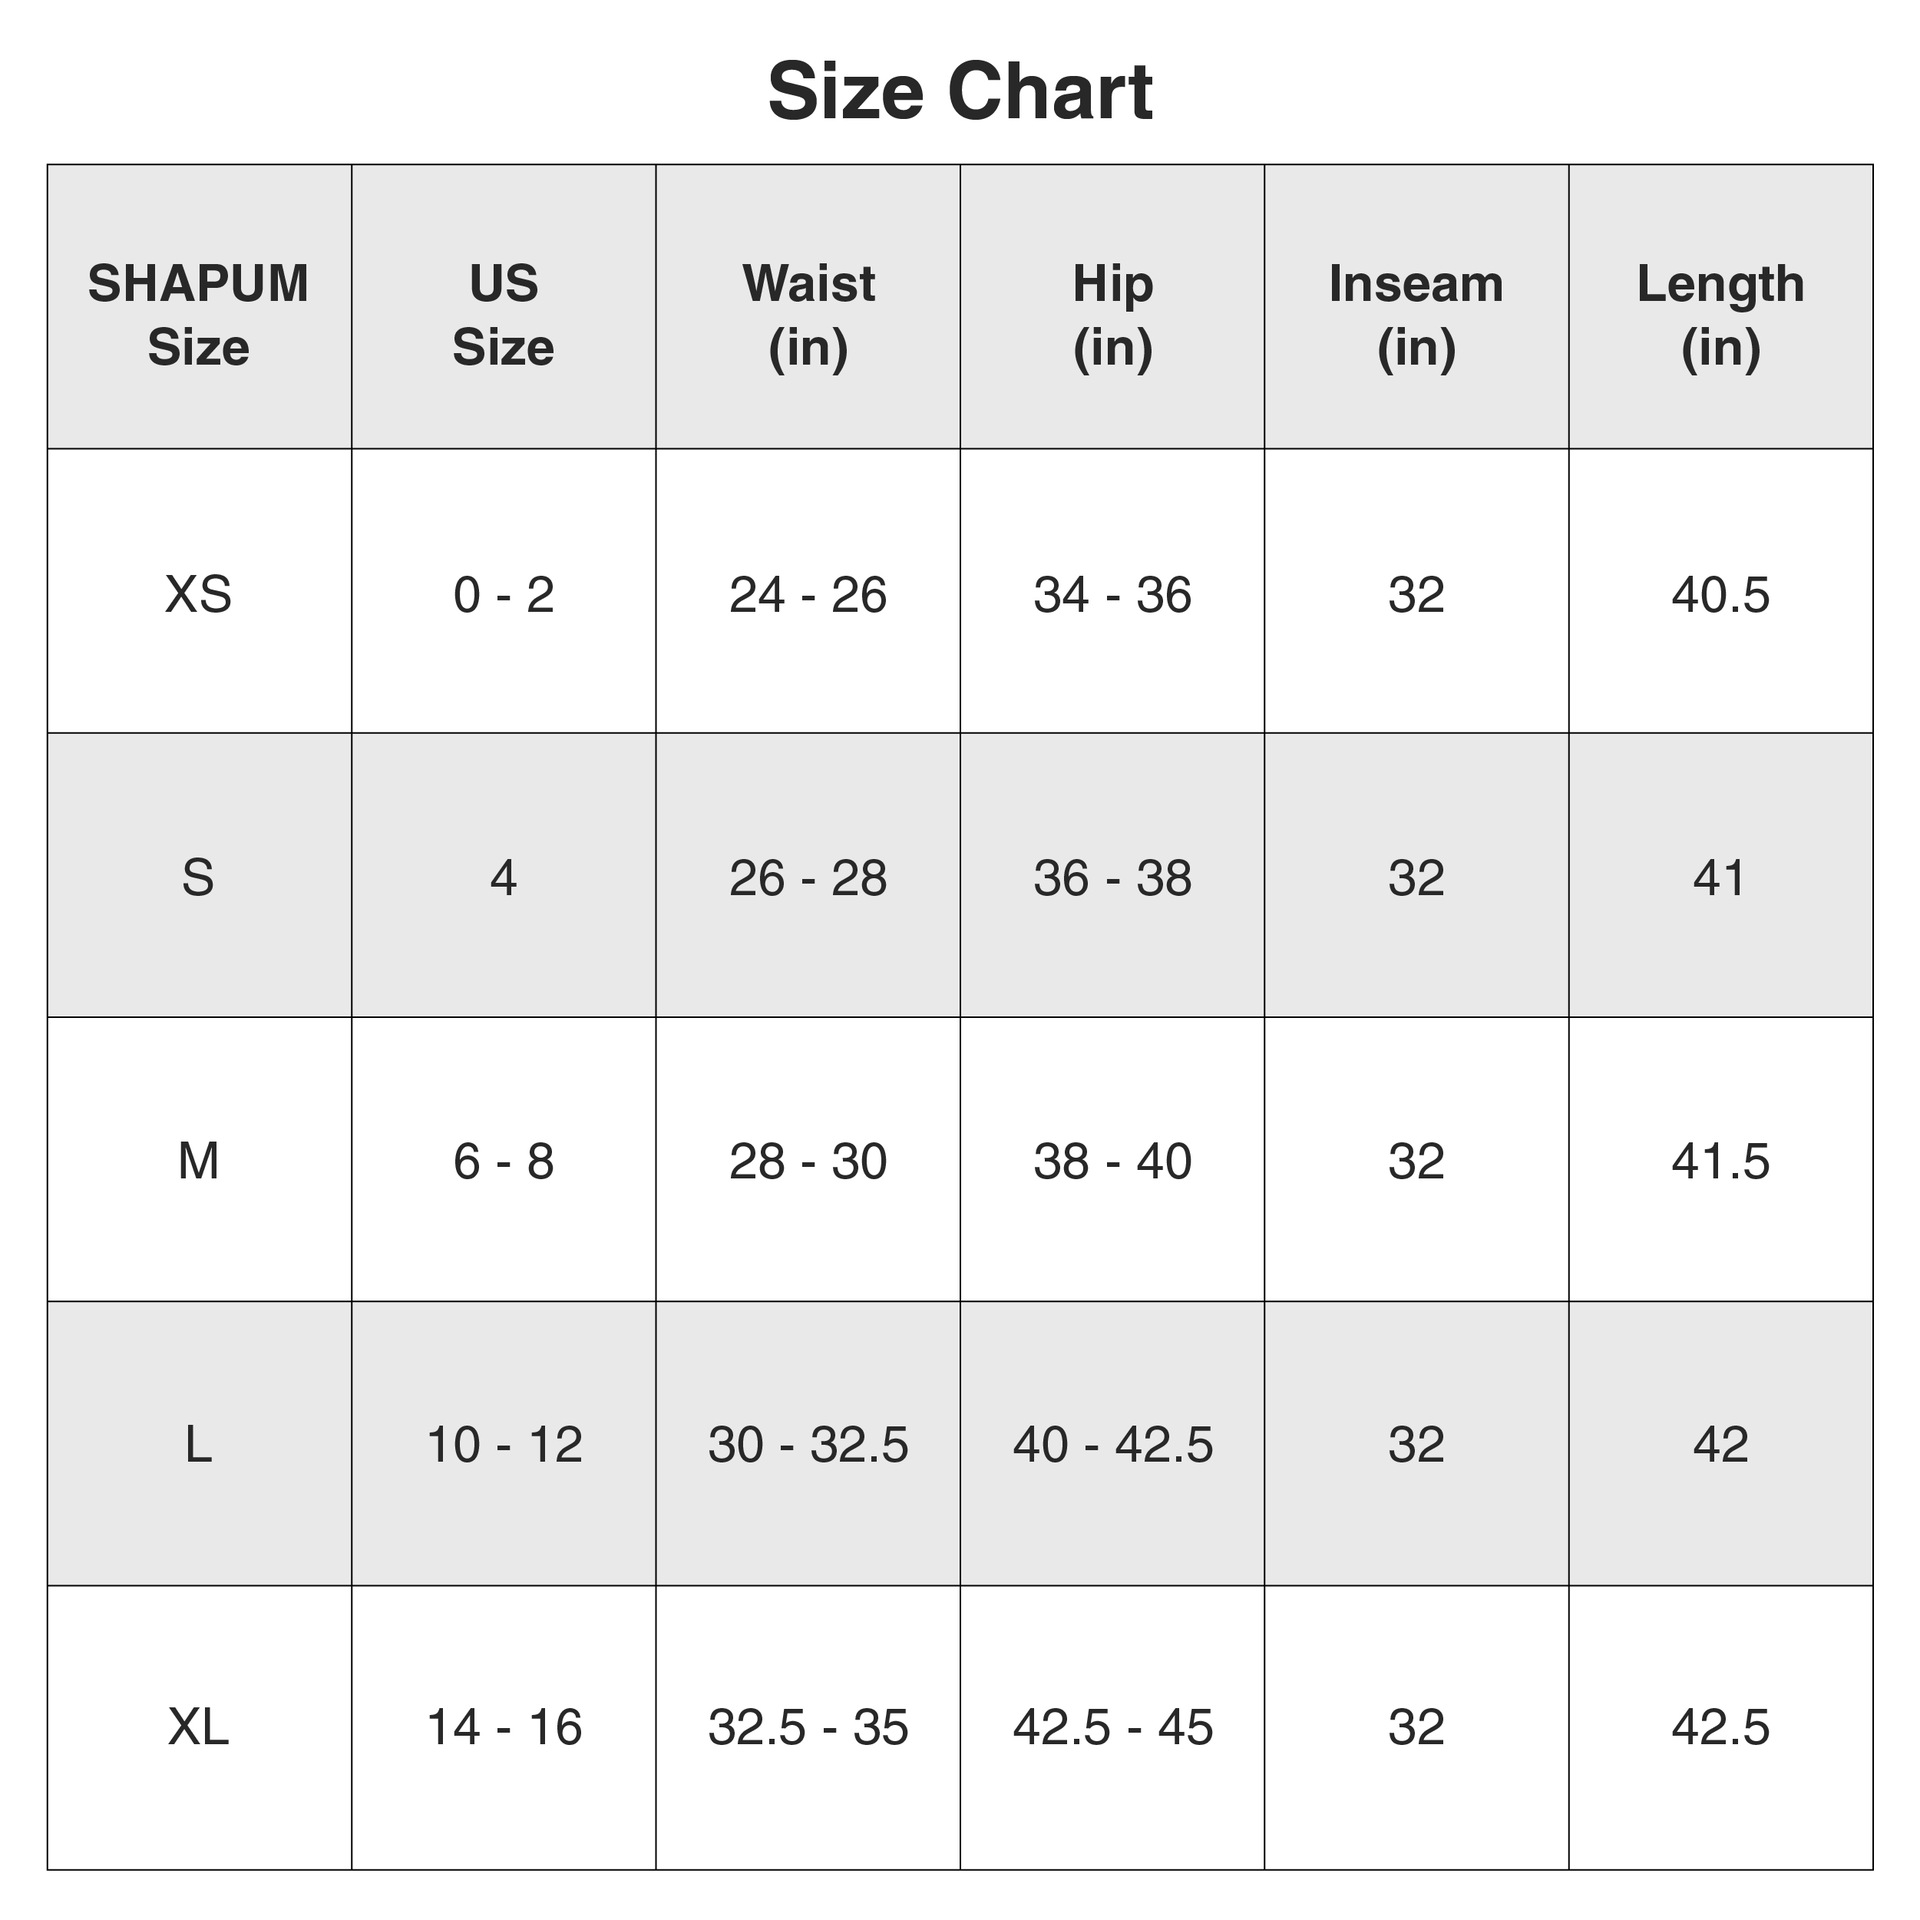This screenshot has height=1920, width=1920.
Task: Click the Length (in) header cell
Action: pos(1721,306)
